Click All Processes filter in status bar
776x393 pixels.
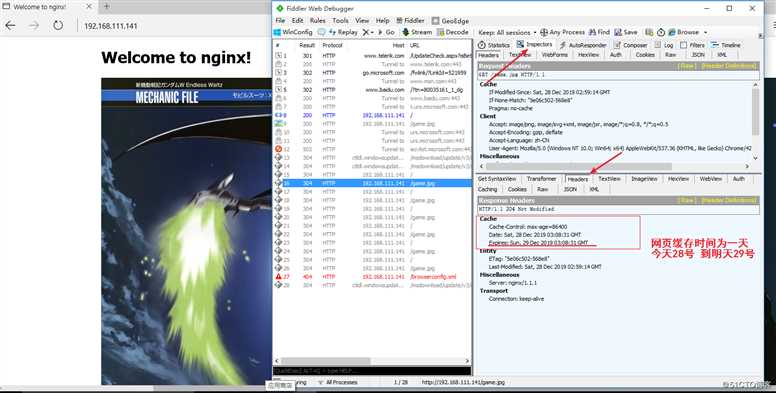[x=338, y=382]
